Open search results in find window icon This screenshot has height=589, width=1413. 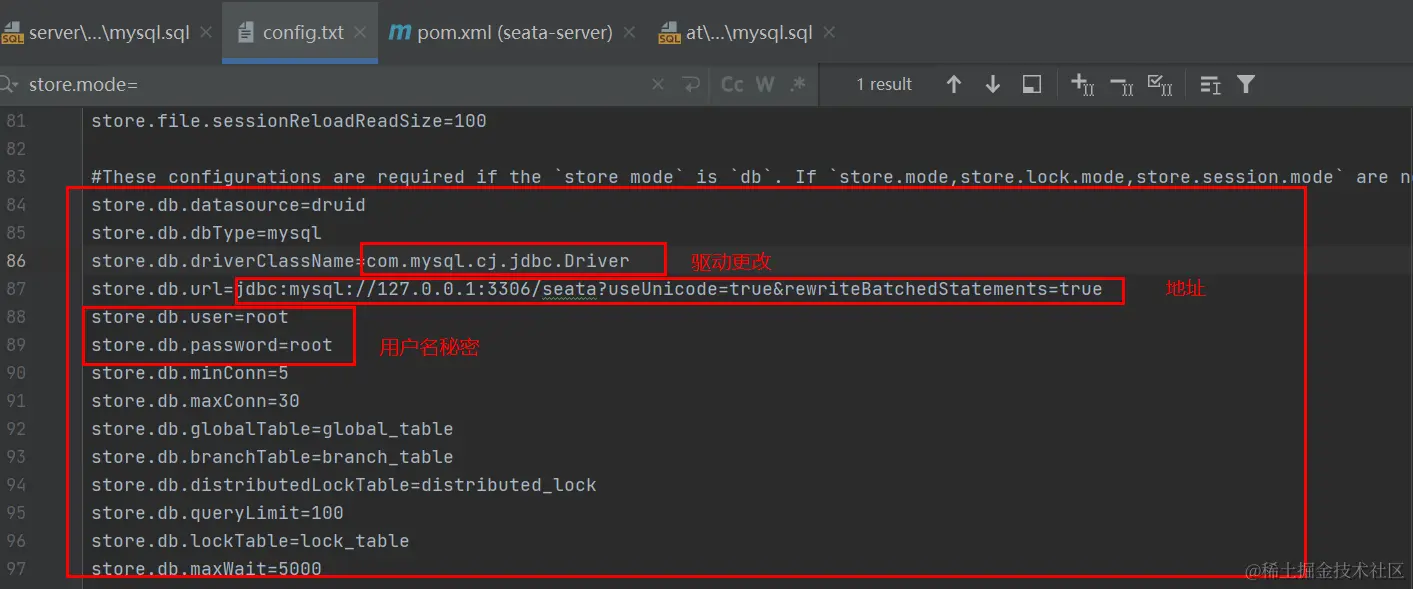tap(1032, 85)
